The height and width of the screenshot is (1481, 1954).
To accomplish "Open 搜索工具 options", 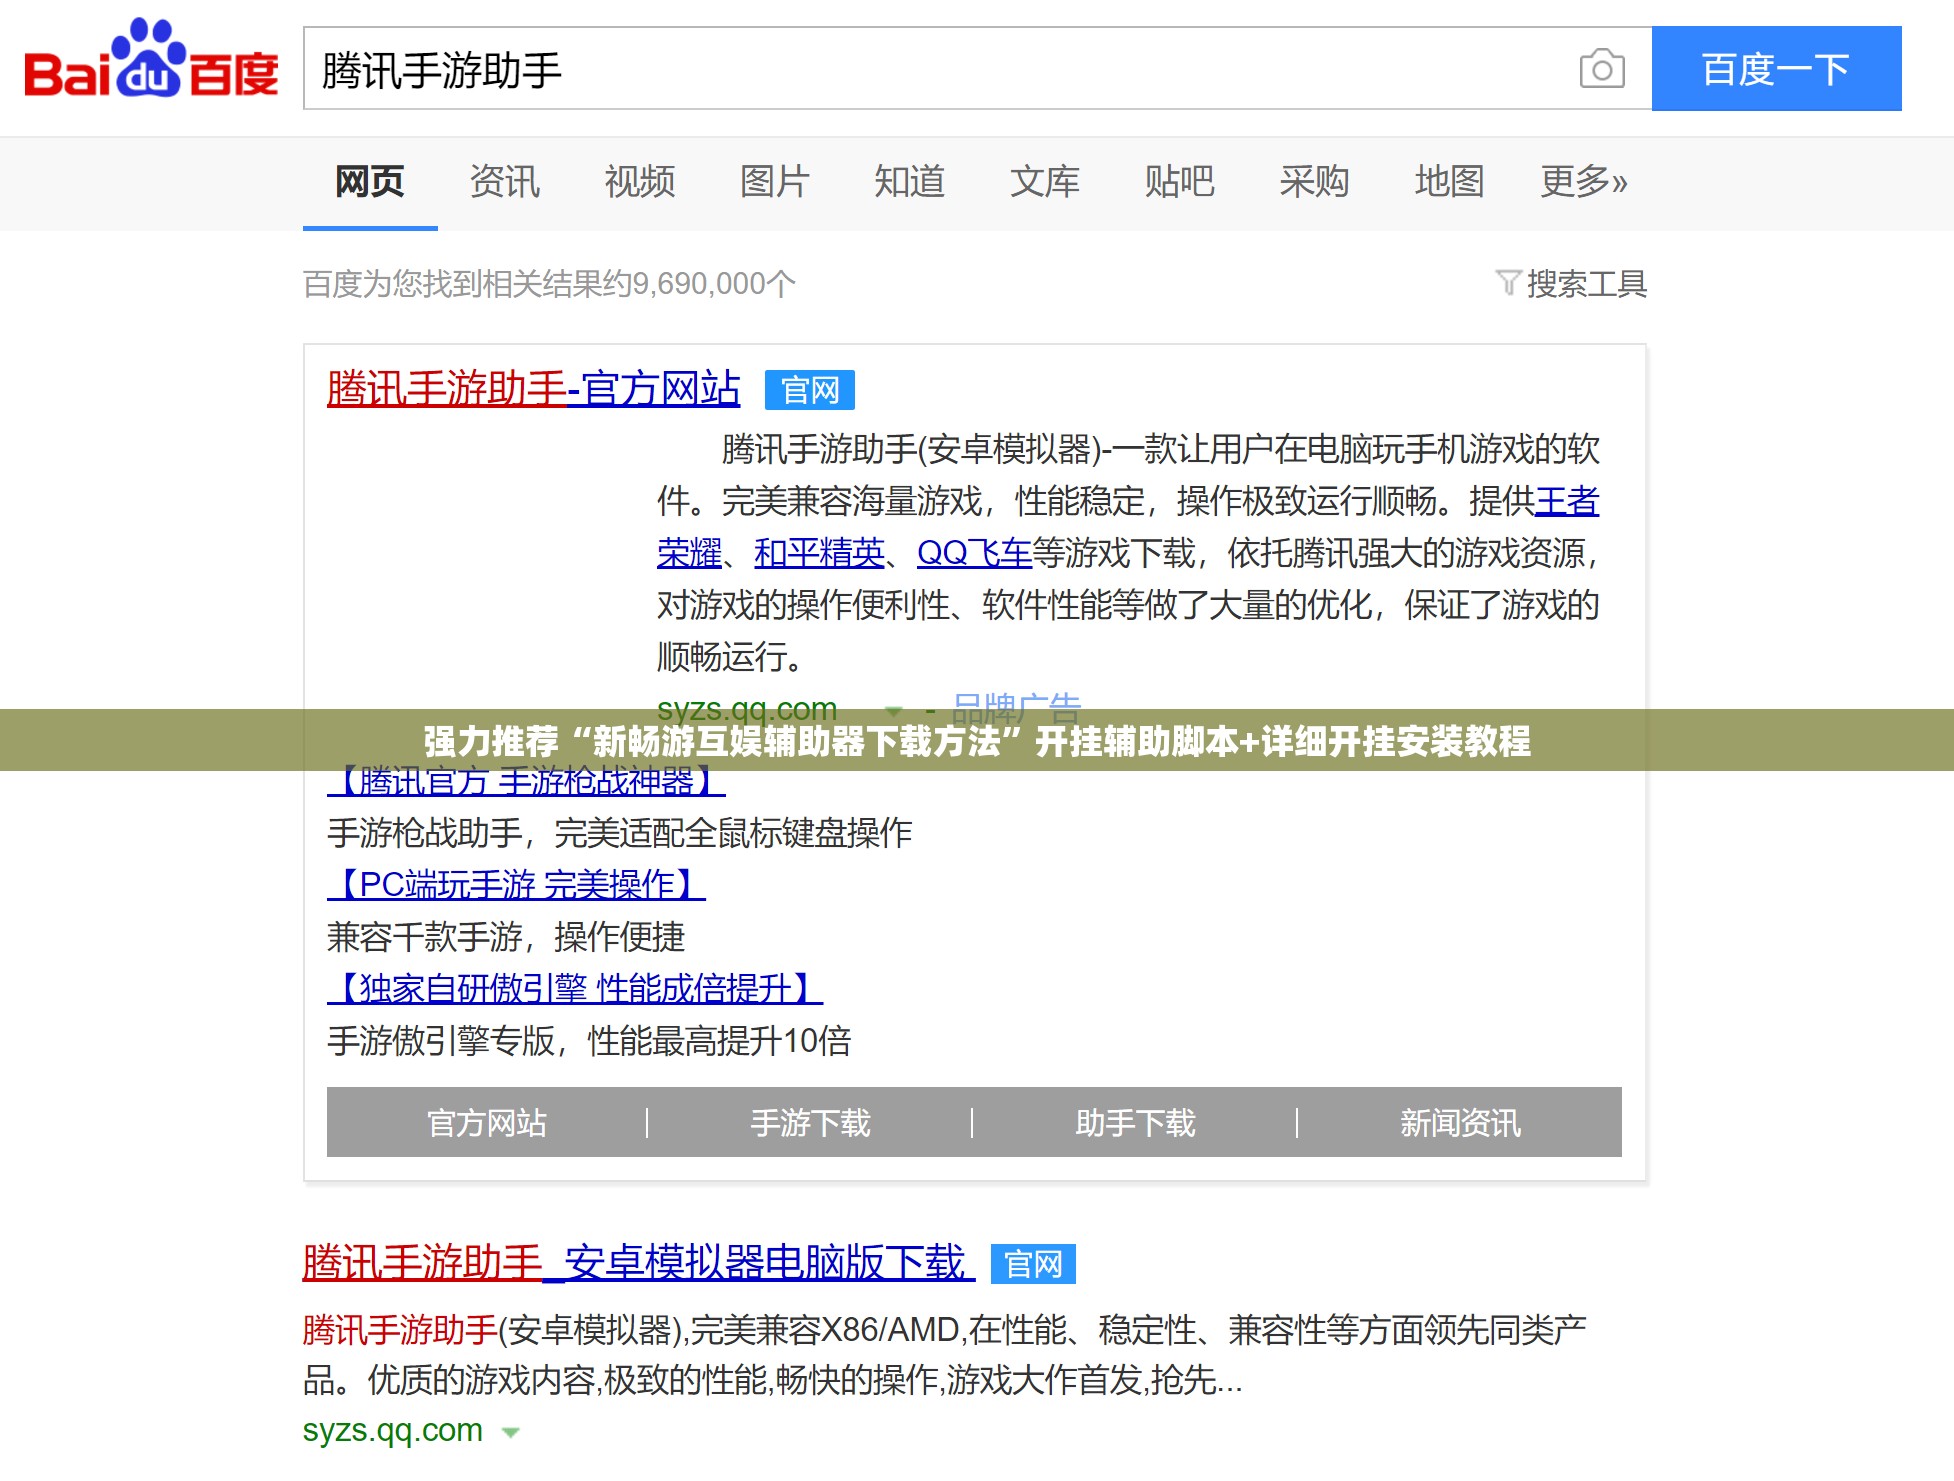I will (x=1587, y=284).
